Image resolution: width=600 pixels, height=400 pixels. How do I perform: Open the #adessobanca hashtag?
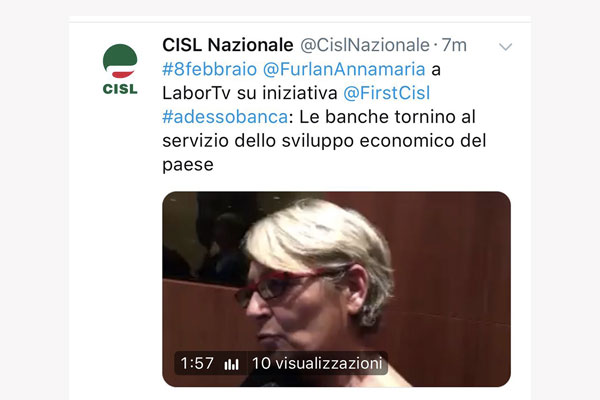tap(225, 117)
